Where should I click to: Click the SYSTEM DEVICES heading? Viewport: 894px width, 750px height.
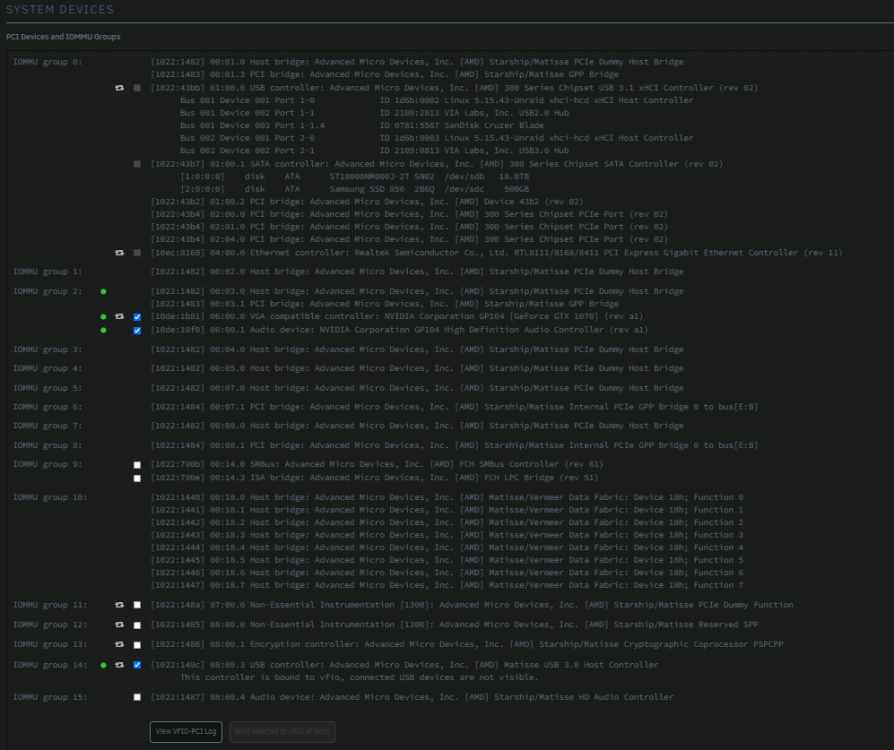(60, 10)
